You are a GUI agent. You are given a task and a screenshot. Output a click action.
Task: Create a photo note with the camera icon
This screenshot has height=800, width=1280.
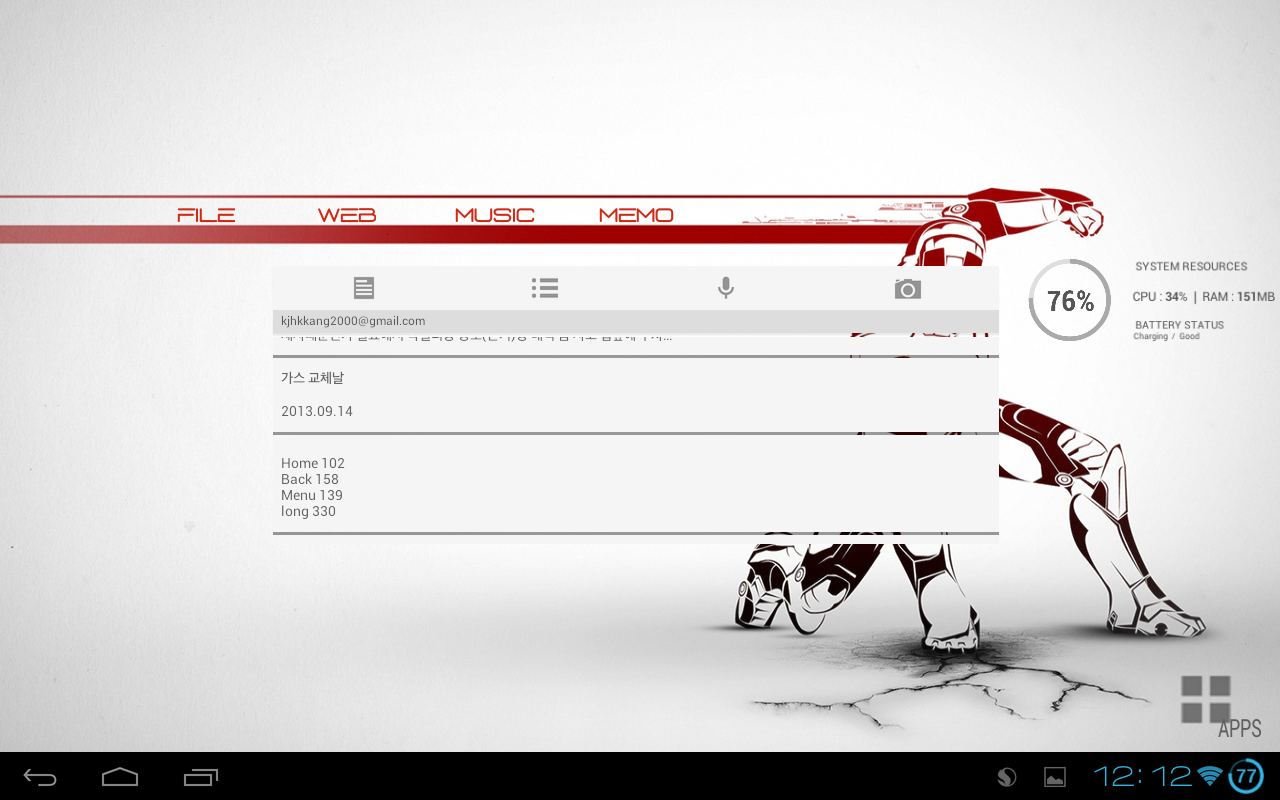(907, 289)
